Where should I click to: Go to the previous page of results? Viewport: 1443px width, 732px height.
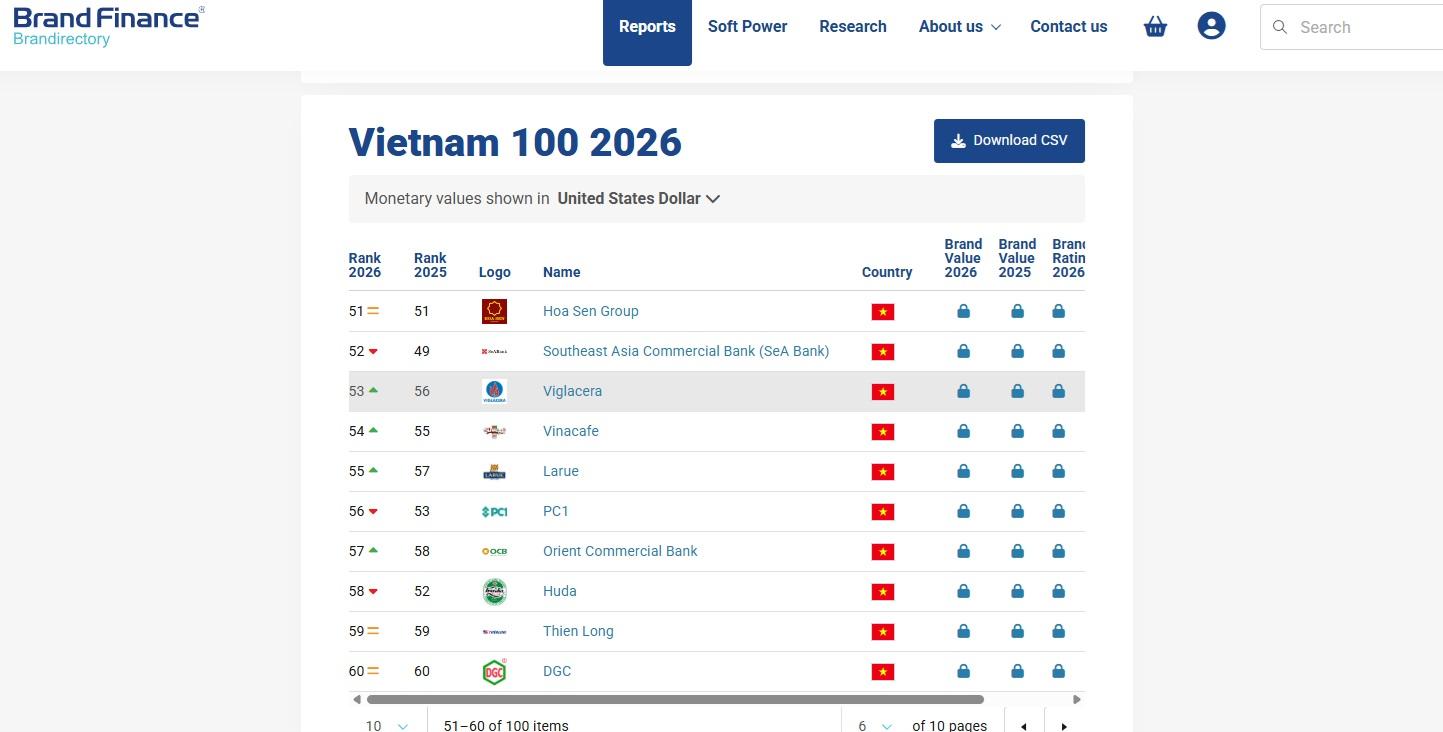tap(1023, 726)
